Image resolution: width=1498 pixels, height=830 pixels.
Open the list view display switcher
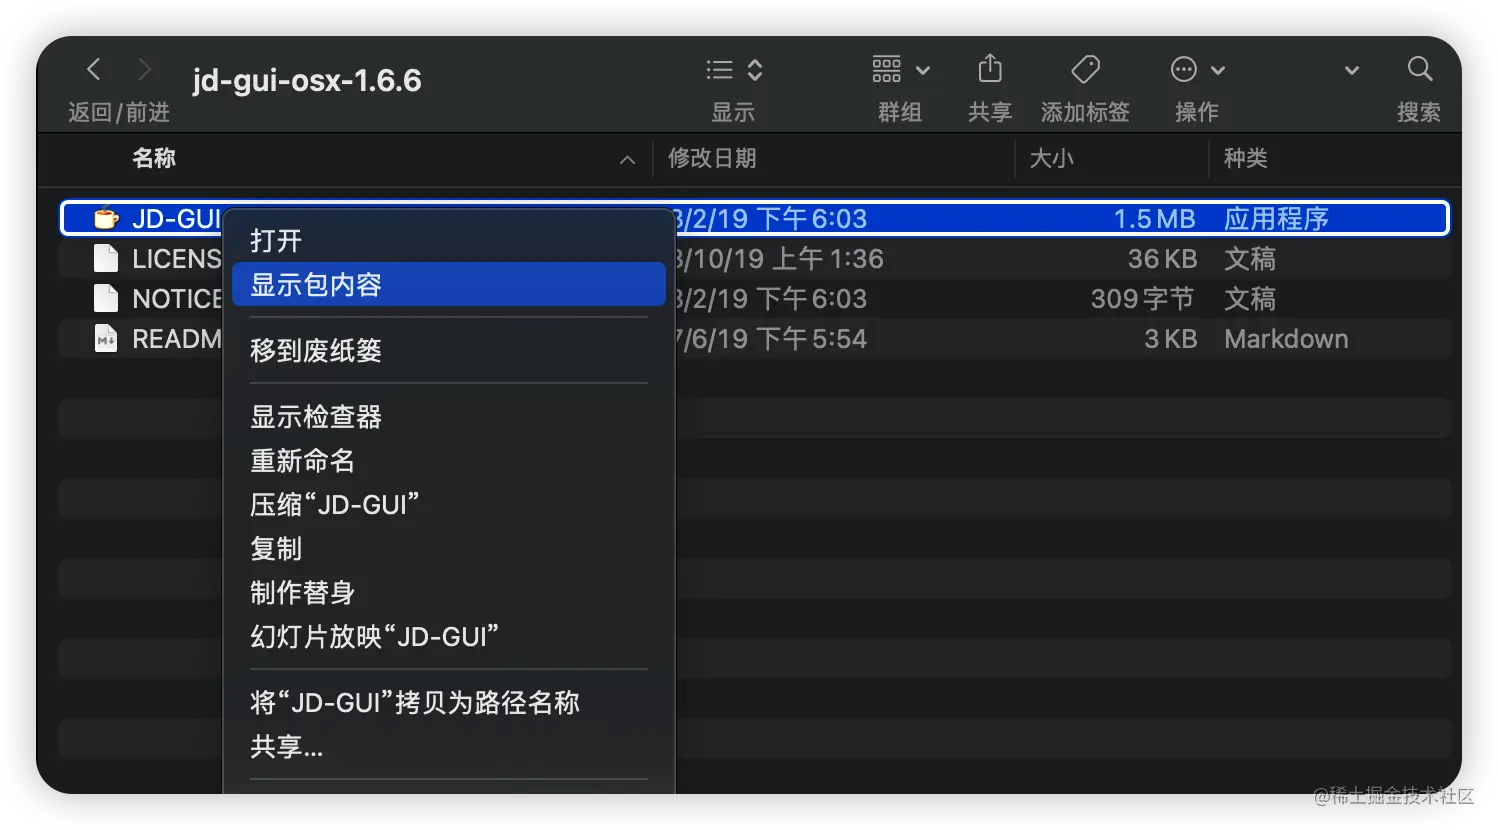pos(734,70)
